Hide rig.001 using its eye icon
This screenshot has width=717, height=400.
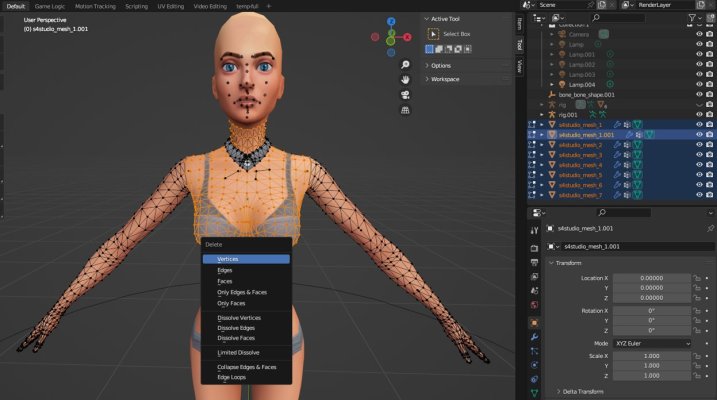coord(699,115)
